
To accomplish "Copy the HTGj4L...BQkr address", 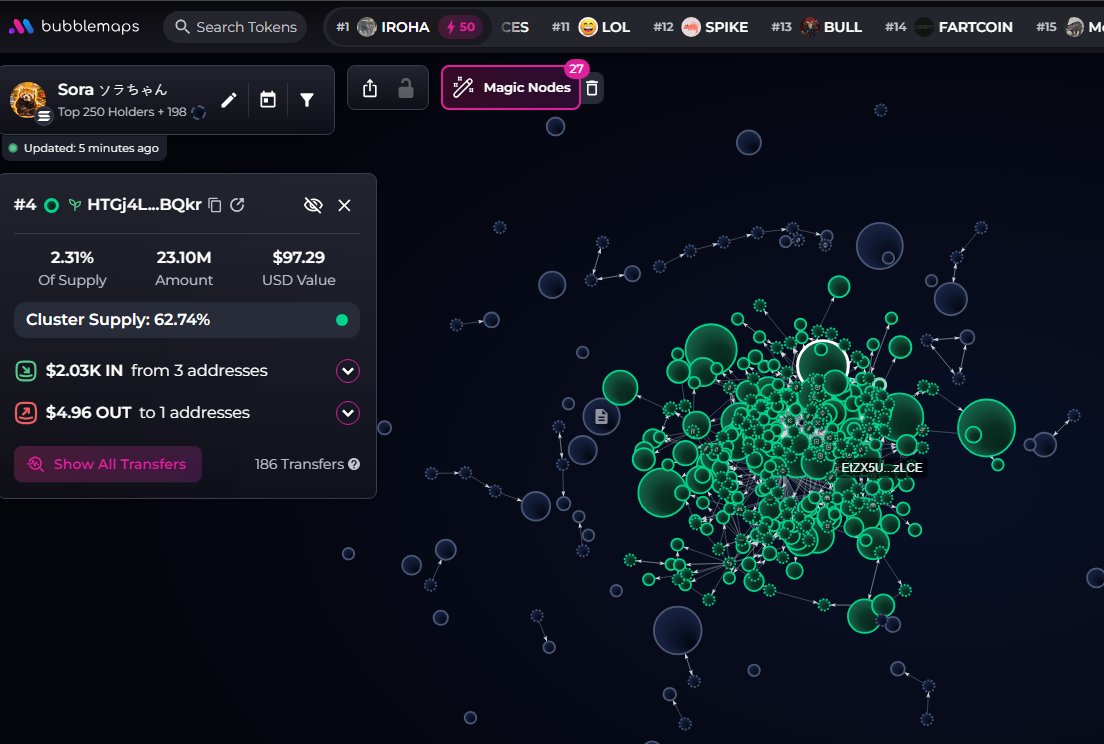I will tap(215, 205).
